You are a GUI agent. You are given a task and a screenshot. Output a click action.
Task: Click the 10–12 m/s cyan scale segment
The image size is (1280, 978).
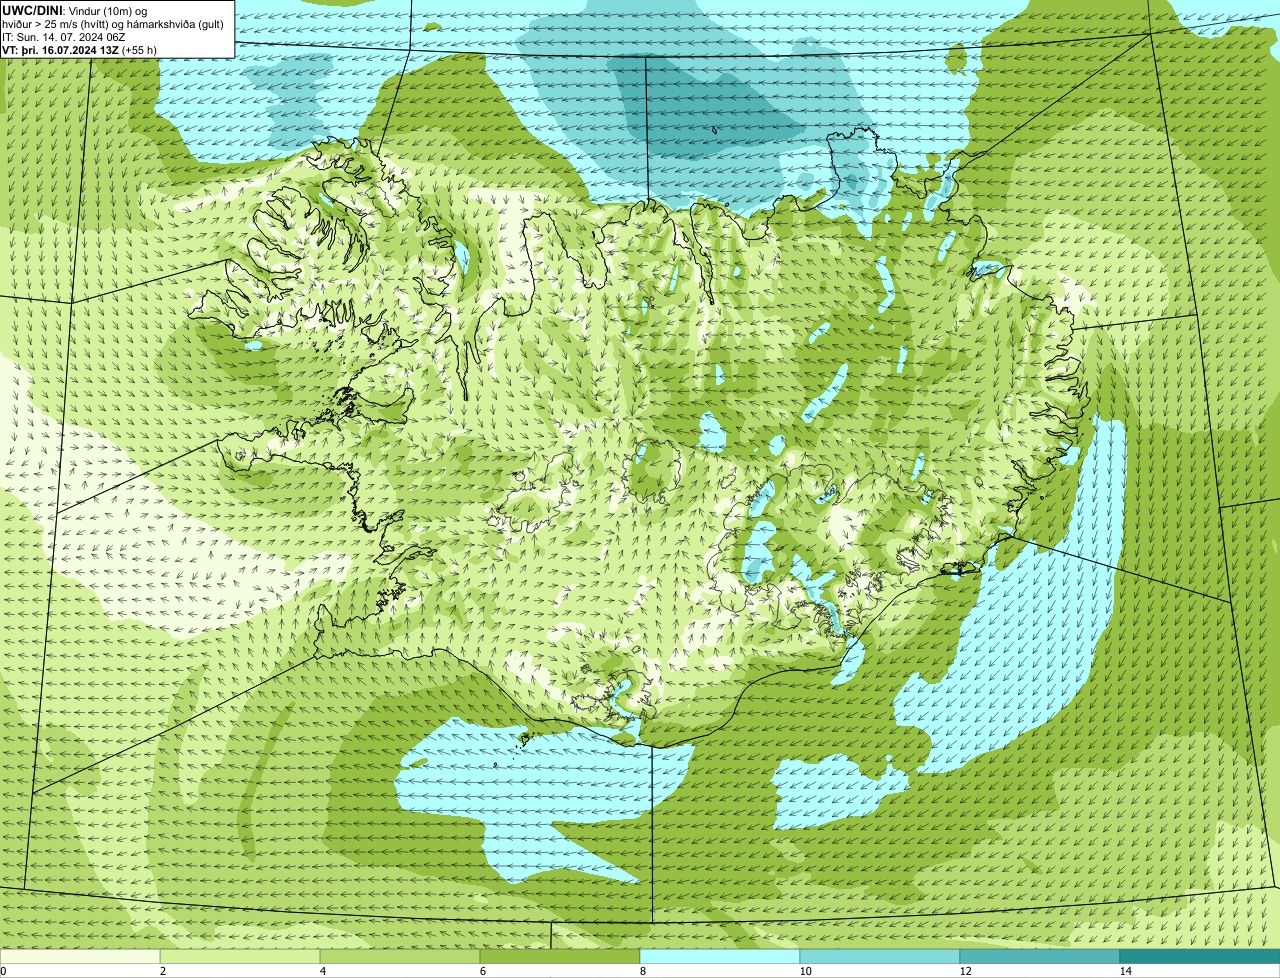pos(880,957)
